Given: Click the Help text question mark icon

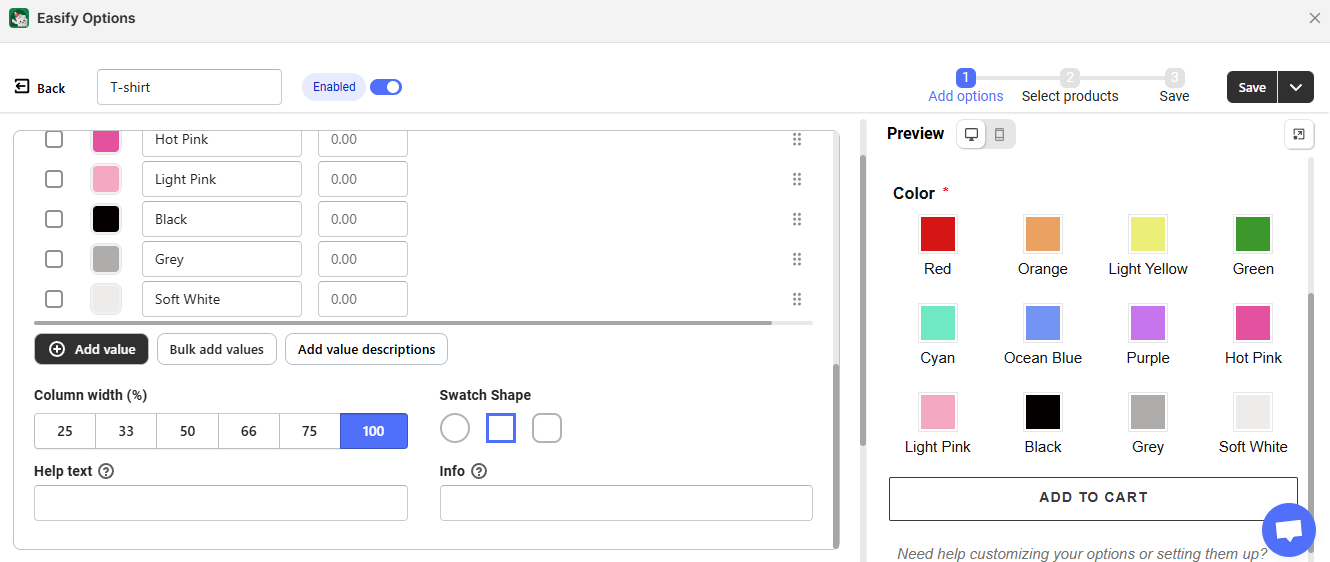Looking at the screenshot, I should (106, 471).
